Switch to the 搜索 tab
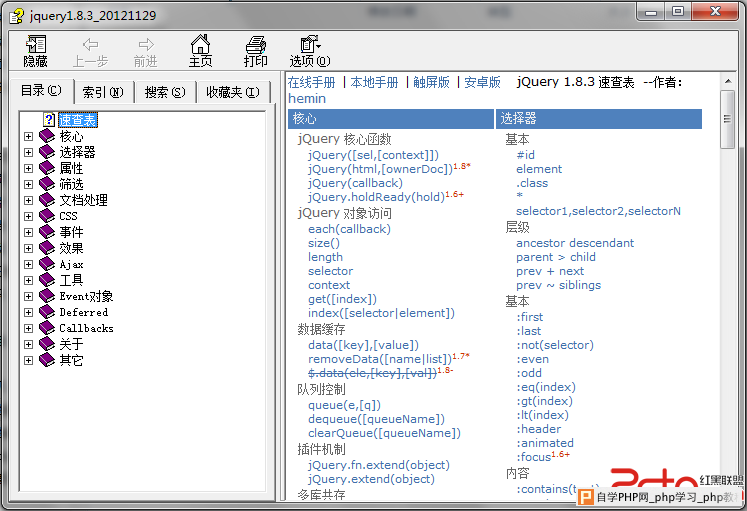The width and height of the screenshot is (747, 511). point(165,92)
